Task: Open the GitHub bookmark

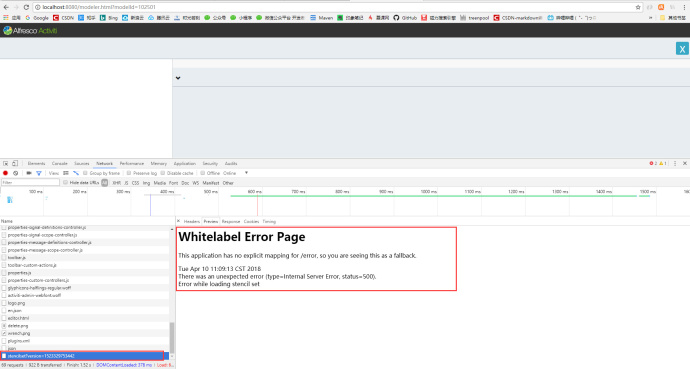Action: tap(405, 18)
